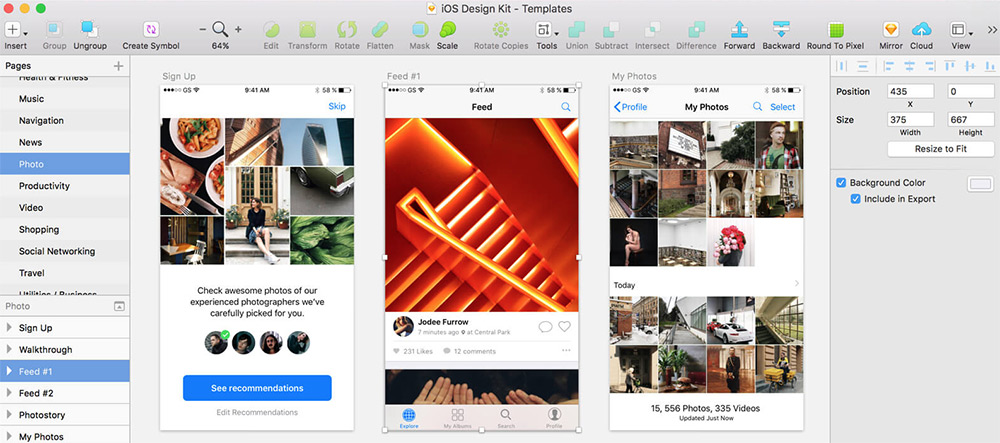Open the background color swatch

click(981, 184)
